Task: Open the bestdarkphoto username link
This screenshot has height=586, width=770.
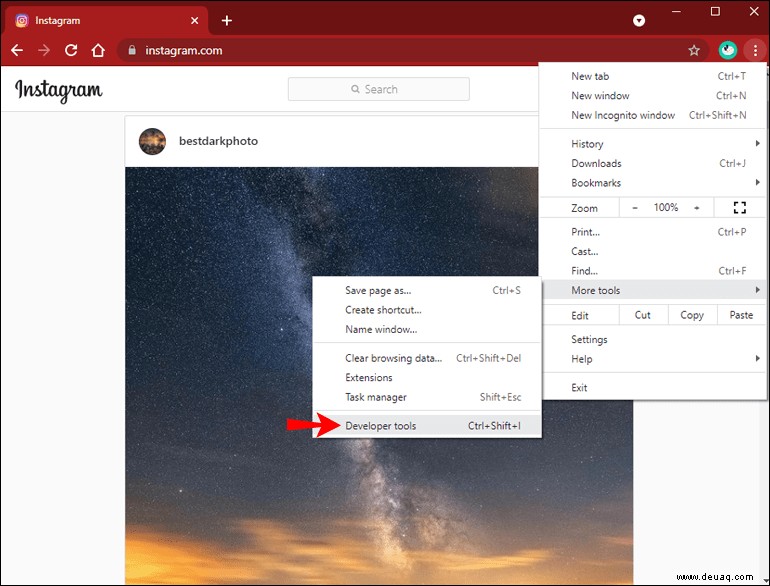Action: (x=218, y=141)
